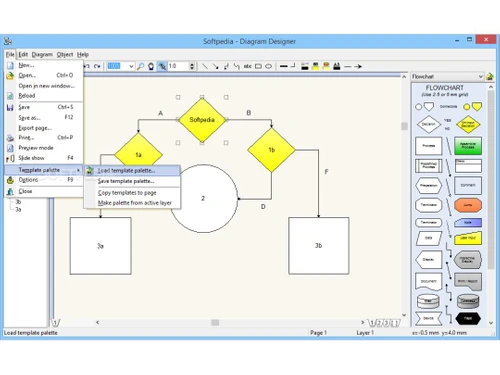Click the canvas vertical scroll-up arrow
500x375 pixels.
coord(404,77)
